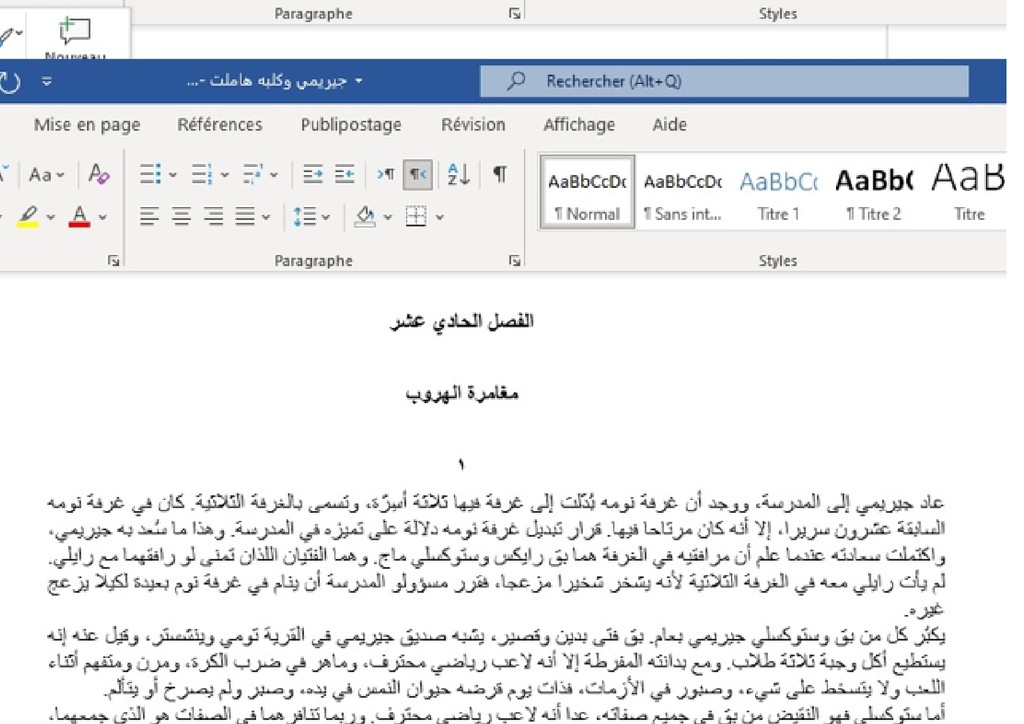Viewport: 1024px width, 724px height.
Task: Click the Nouveau comment icon in the background window
Action: click(x=75, y=31)
